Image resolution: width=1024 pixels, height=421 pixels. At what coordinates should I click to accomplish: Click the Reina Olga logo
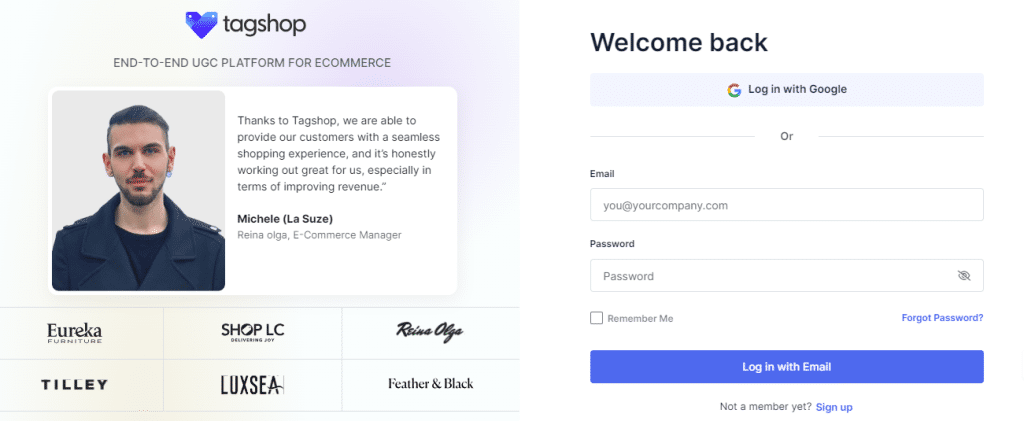pos(429,332)
